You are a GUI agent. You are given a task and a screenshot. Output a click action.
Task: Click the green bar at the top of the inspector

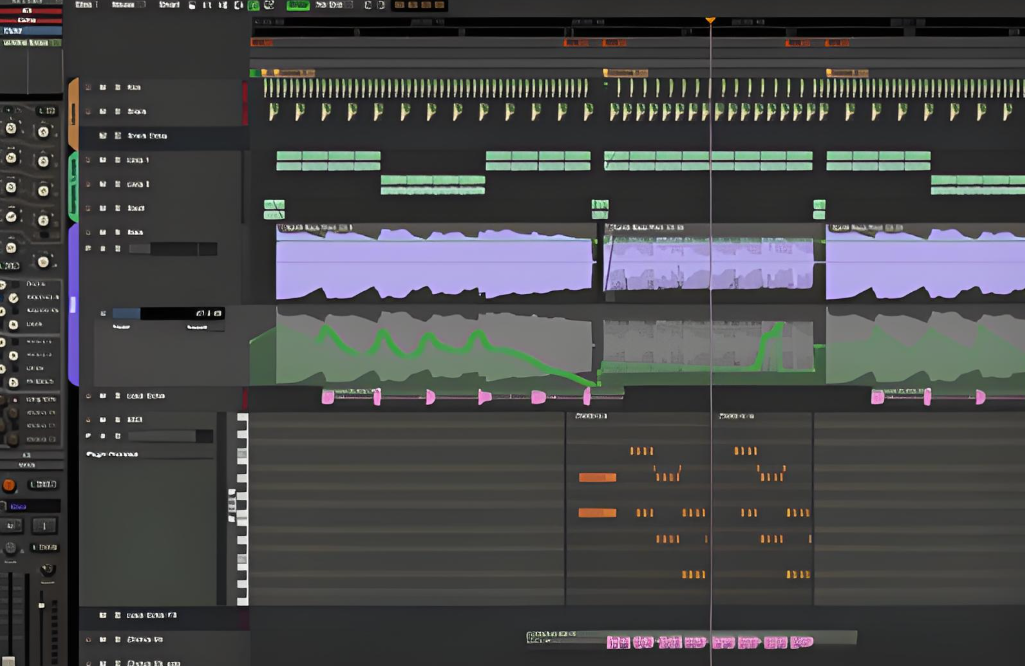(x=31, y=42)
